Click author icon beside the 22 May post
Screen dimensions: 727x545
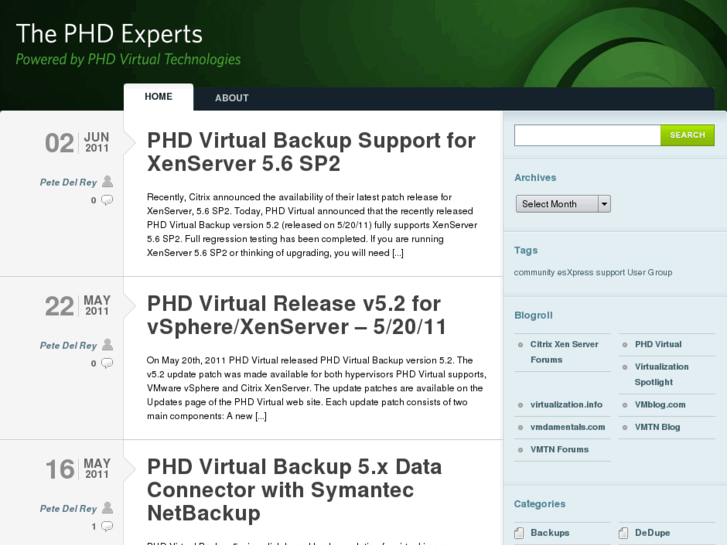[x=108, y=345]
